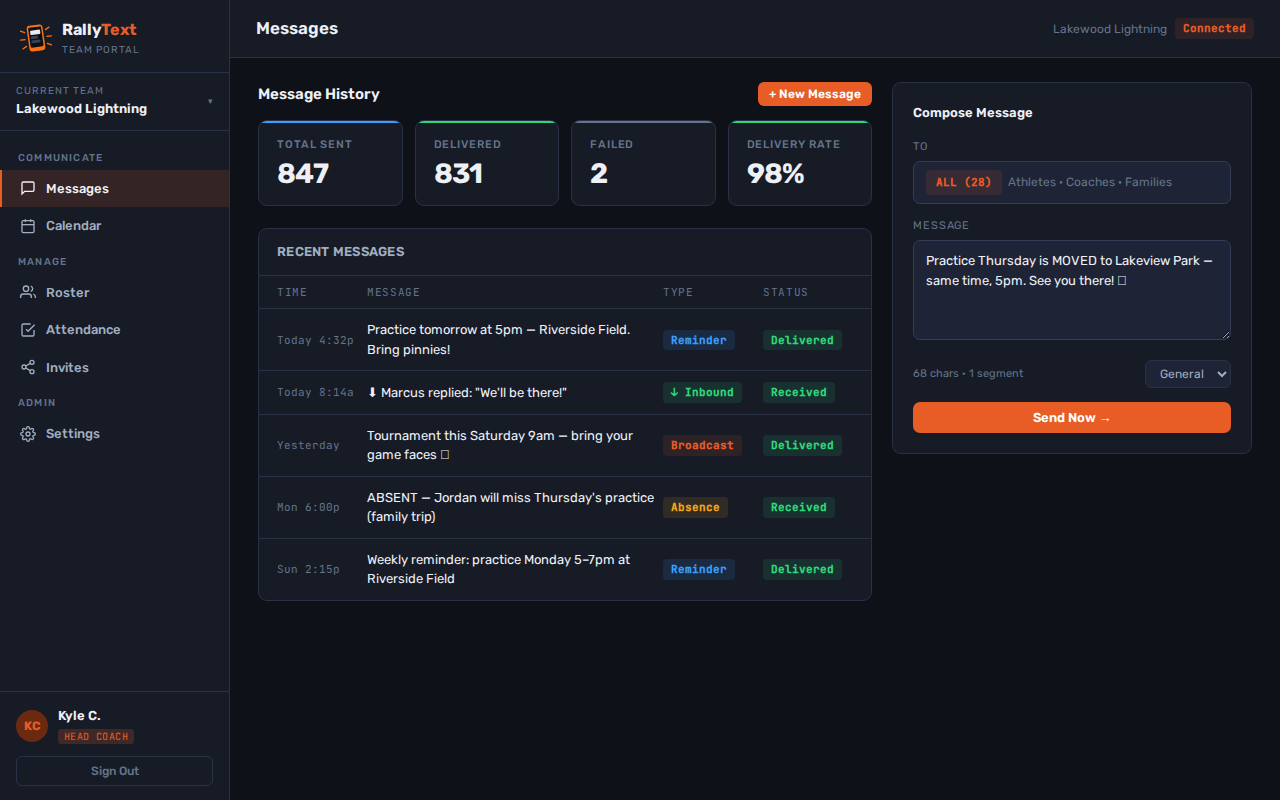Click the Settings gear icon

pos(28,434)
